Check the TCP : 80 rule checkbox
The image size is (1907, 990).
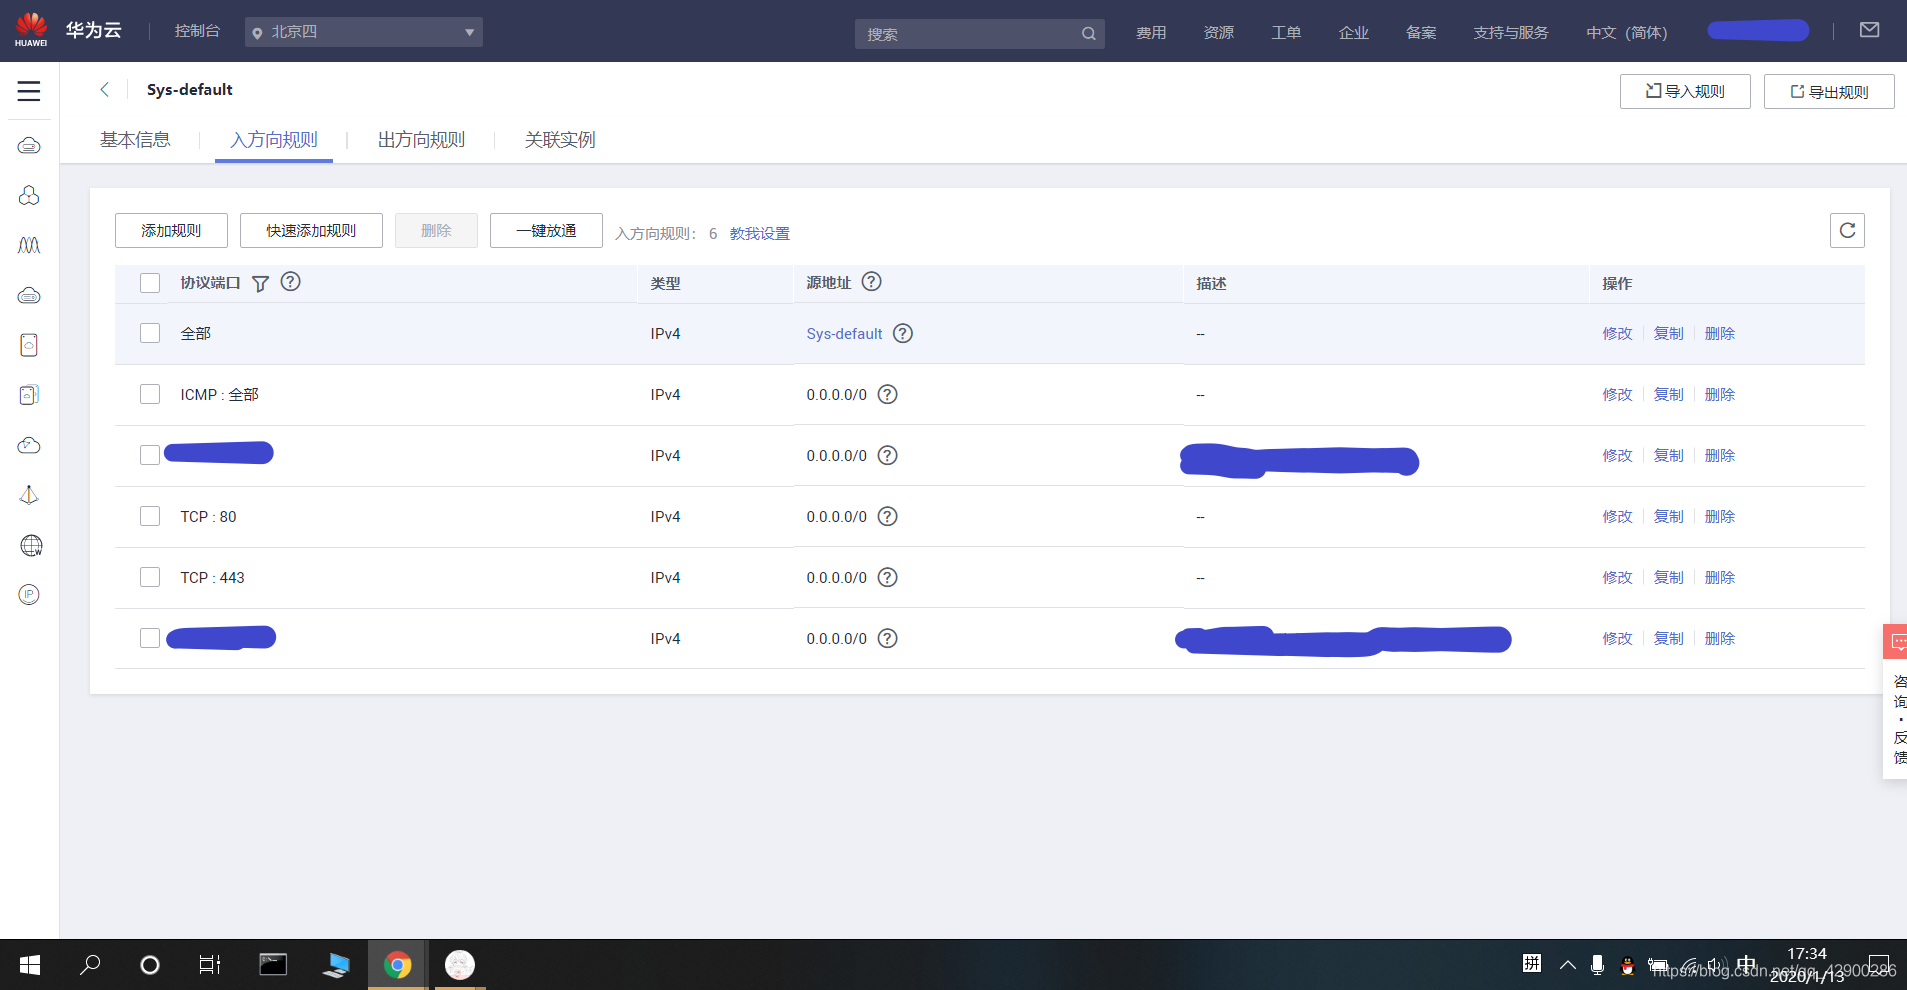[x=150, y=516]
